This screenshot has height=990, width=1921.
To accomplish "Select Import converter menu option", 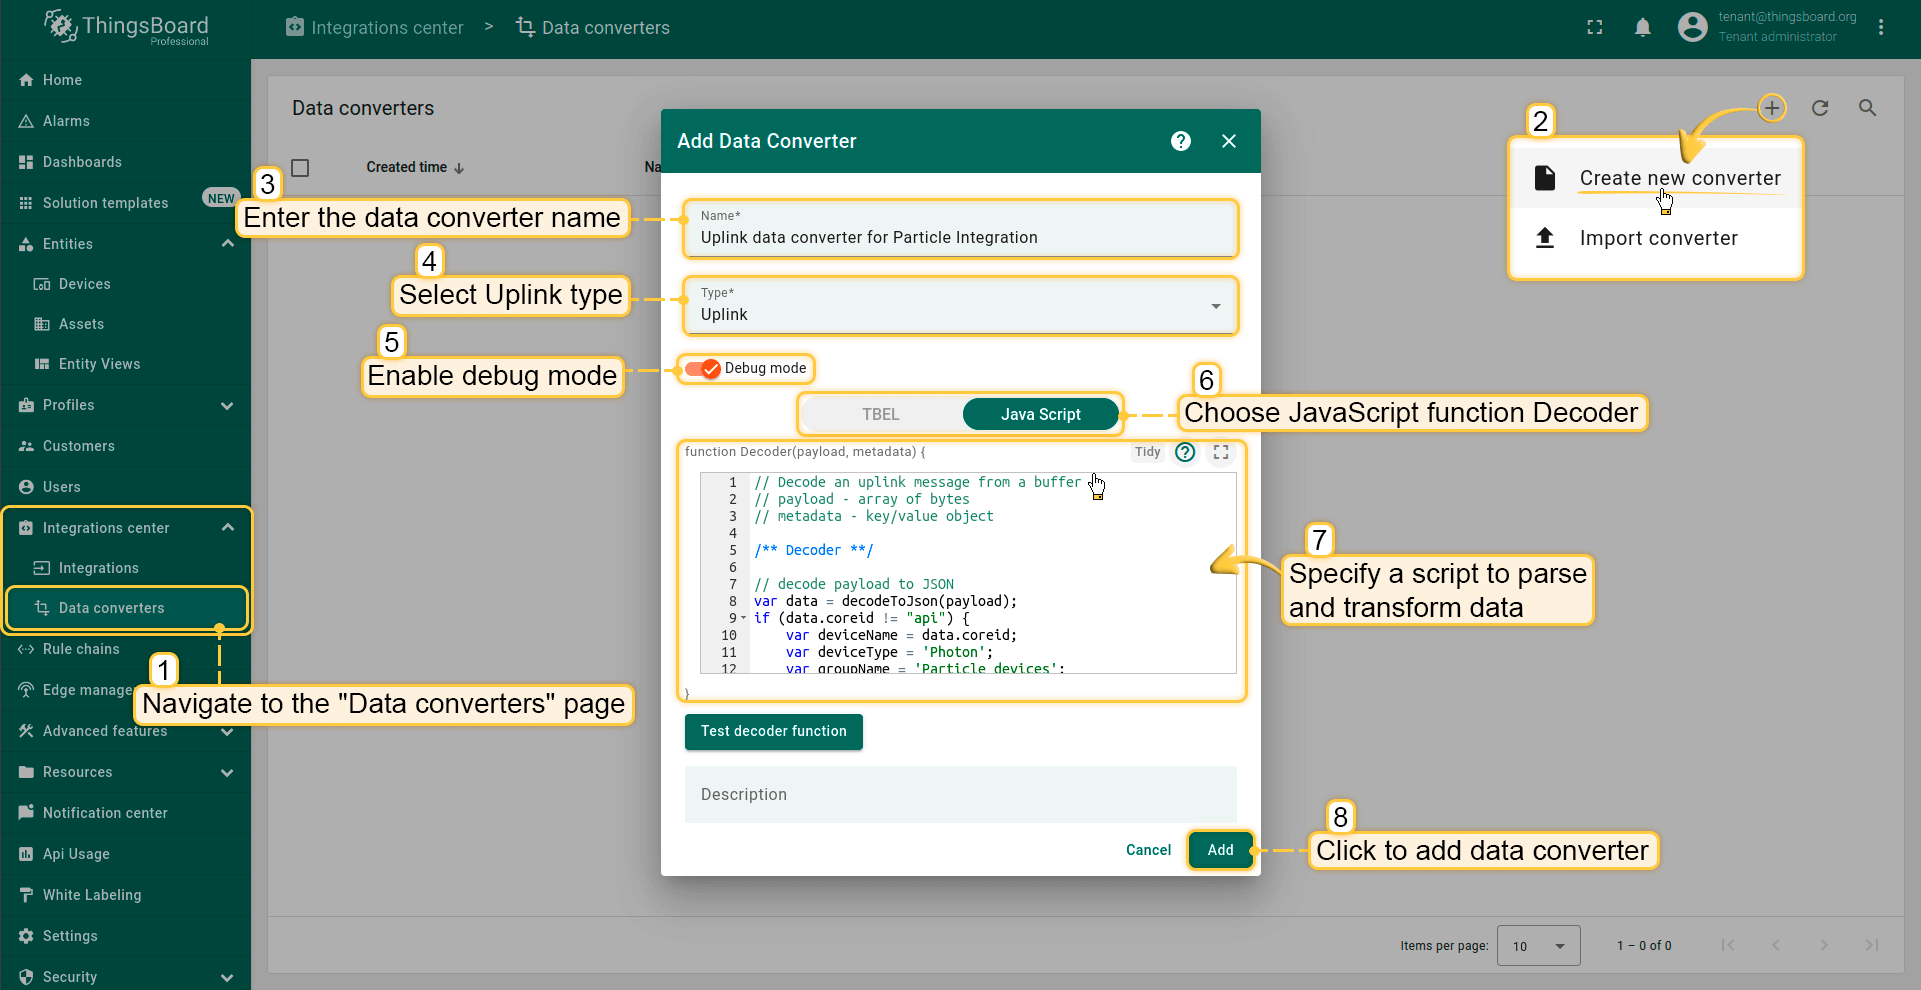I will coord(1657,238).
